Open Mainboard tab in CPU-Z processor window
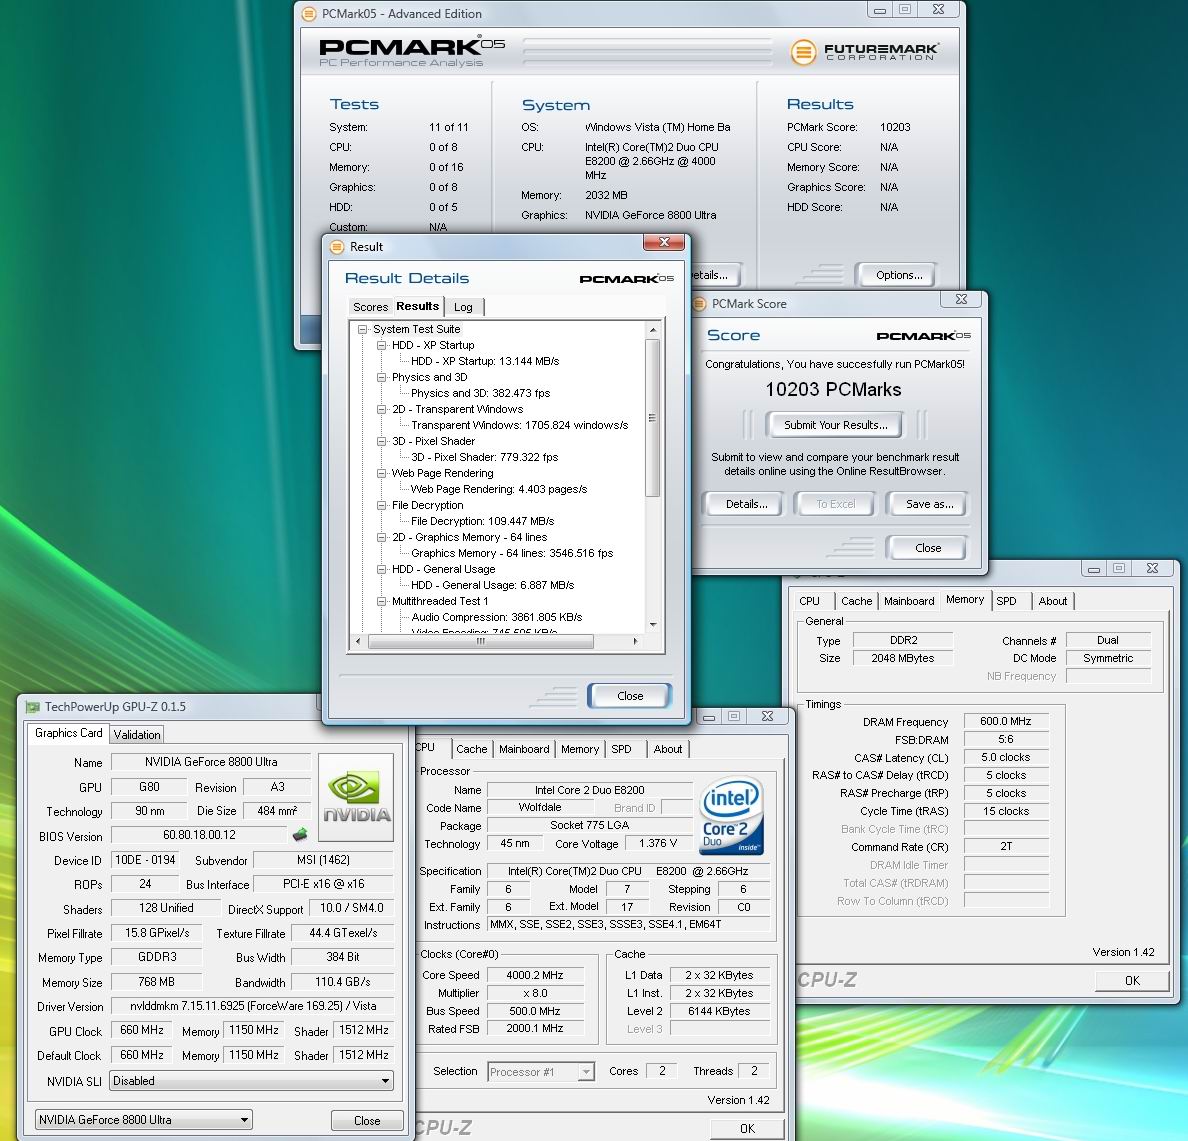 524,749
